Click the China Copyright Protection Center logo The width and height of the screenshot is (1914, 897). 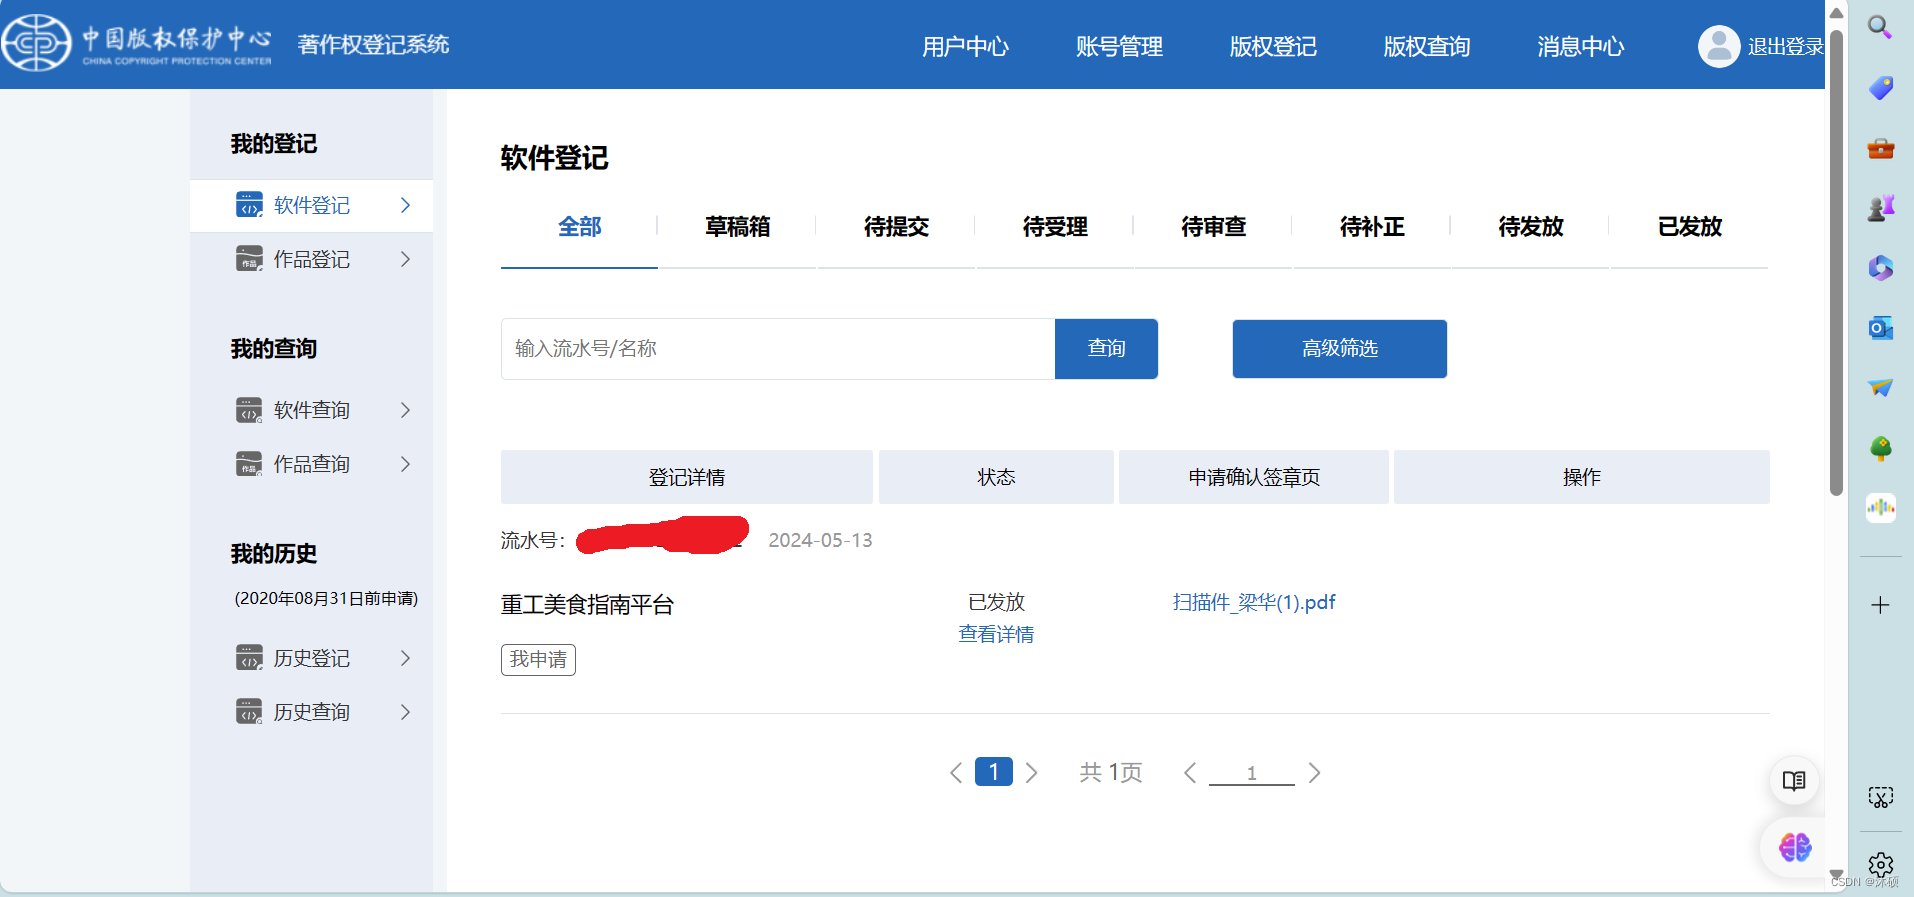[x=138, y=43]
